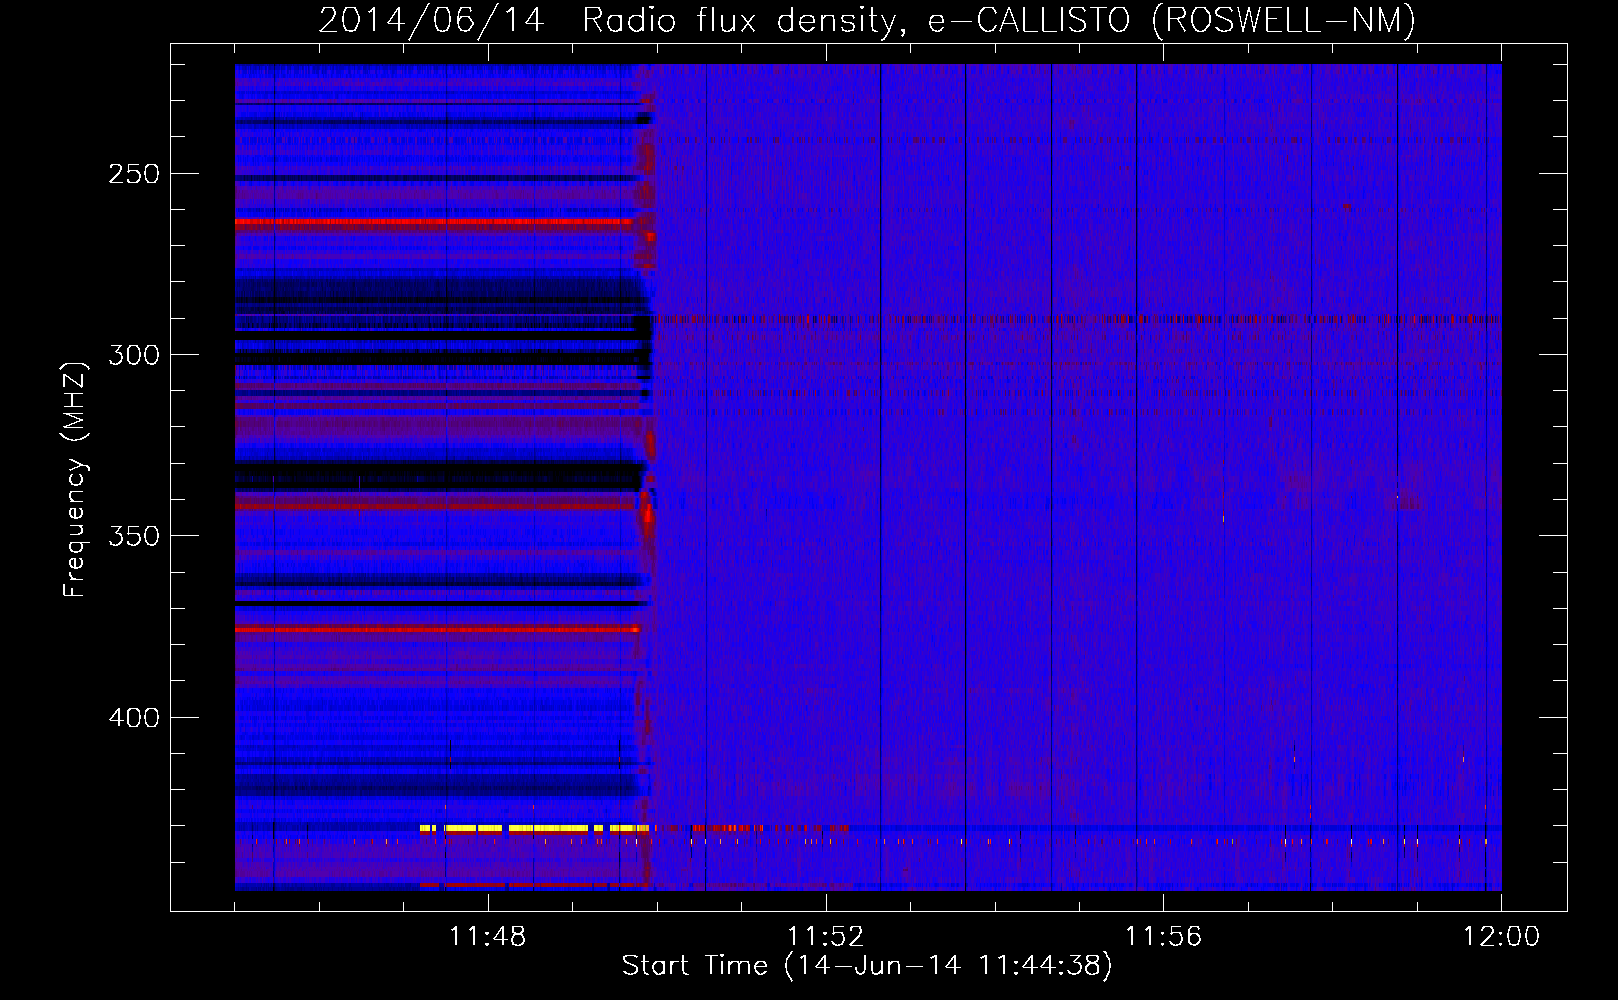Click the 300 frequency tick label
Screen dimensions: 1618x1000
point(134,355)
